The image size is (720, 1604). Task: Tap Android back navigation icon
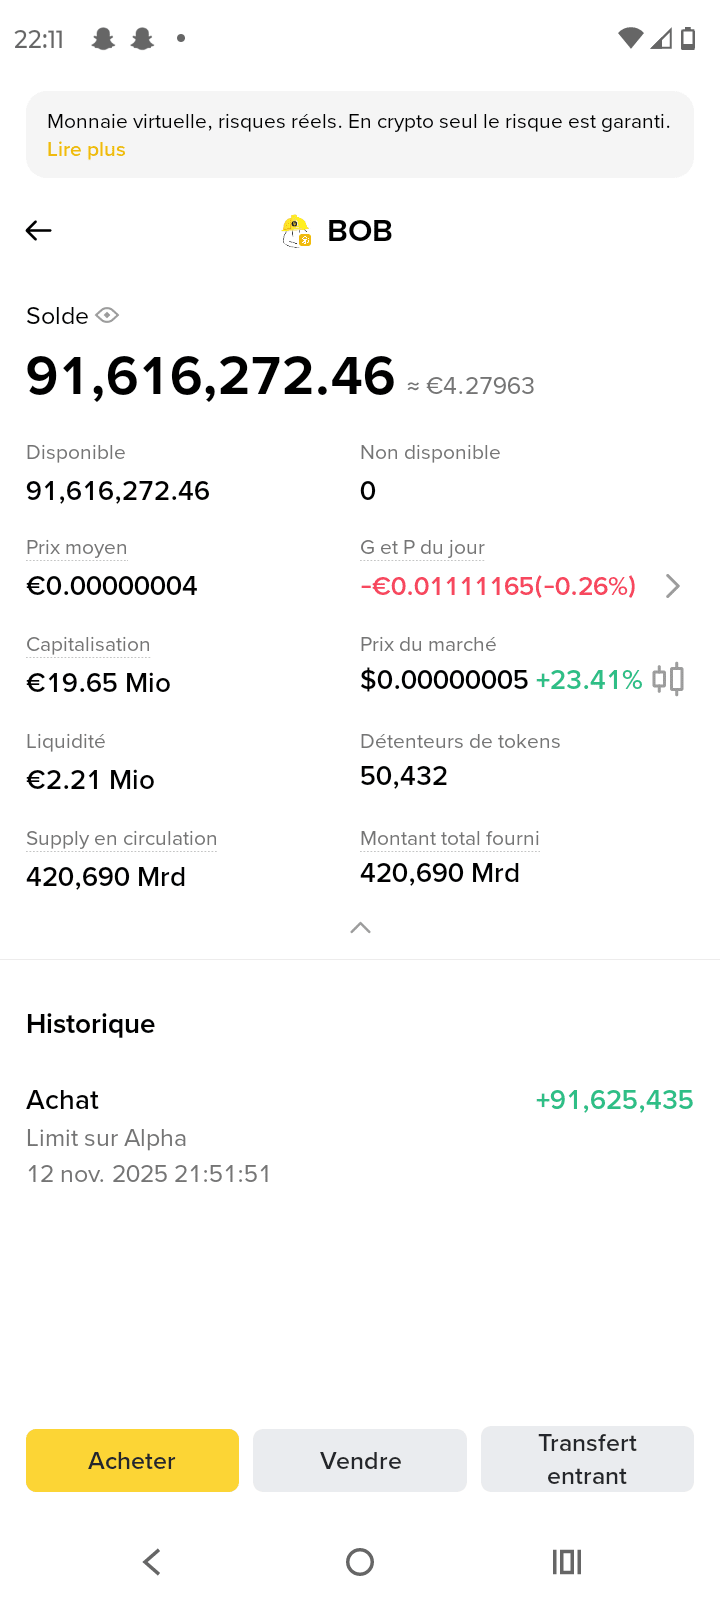tap(152, 1562)
